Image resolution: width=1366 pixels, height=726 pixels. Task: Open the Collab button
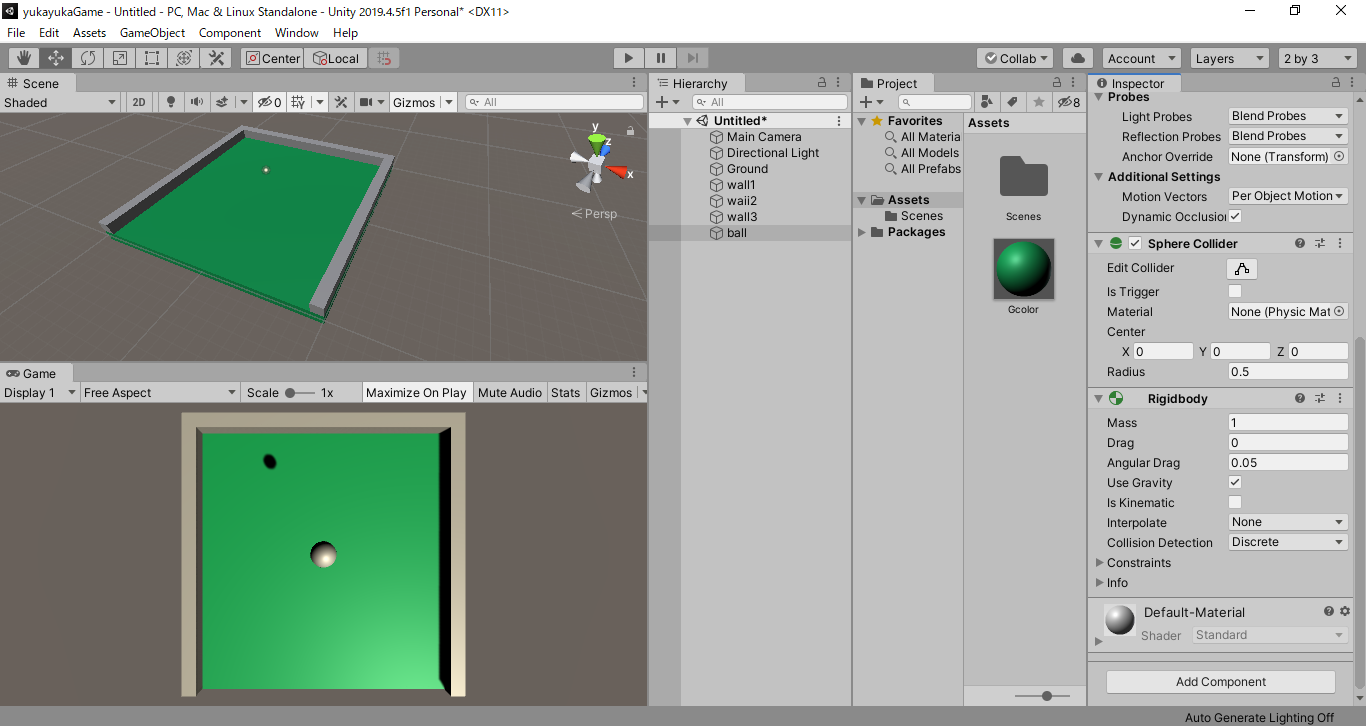tap(1015, 58)
